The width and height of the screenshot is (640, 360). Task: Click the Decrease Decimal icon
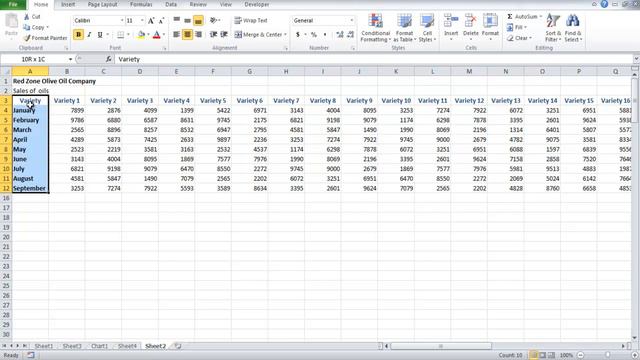(x=350, y=35)
